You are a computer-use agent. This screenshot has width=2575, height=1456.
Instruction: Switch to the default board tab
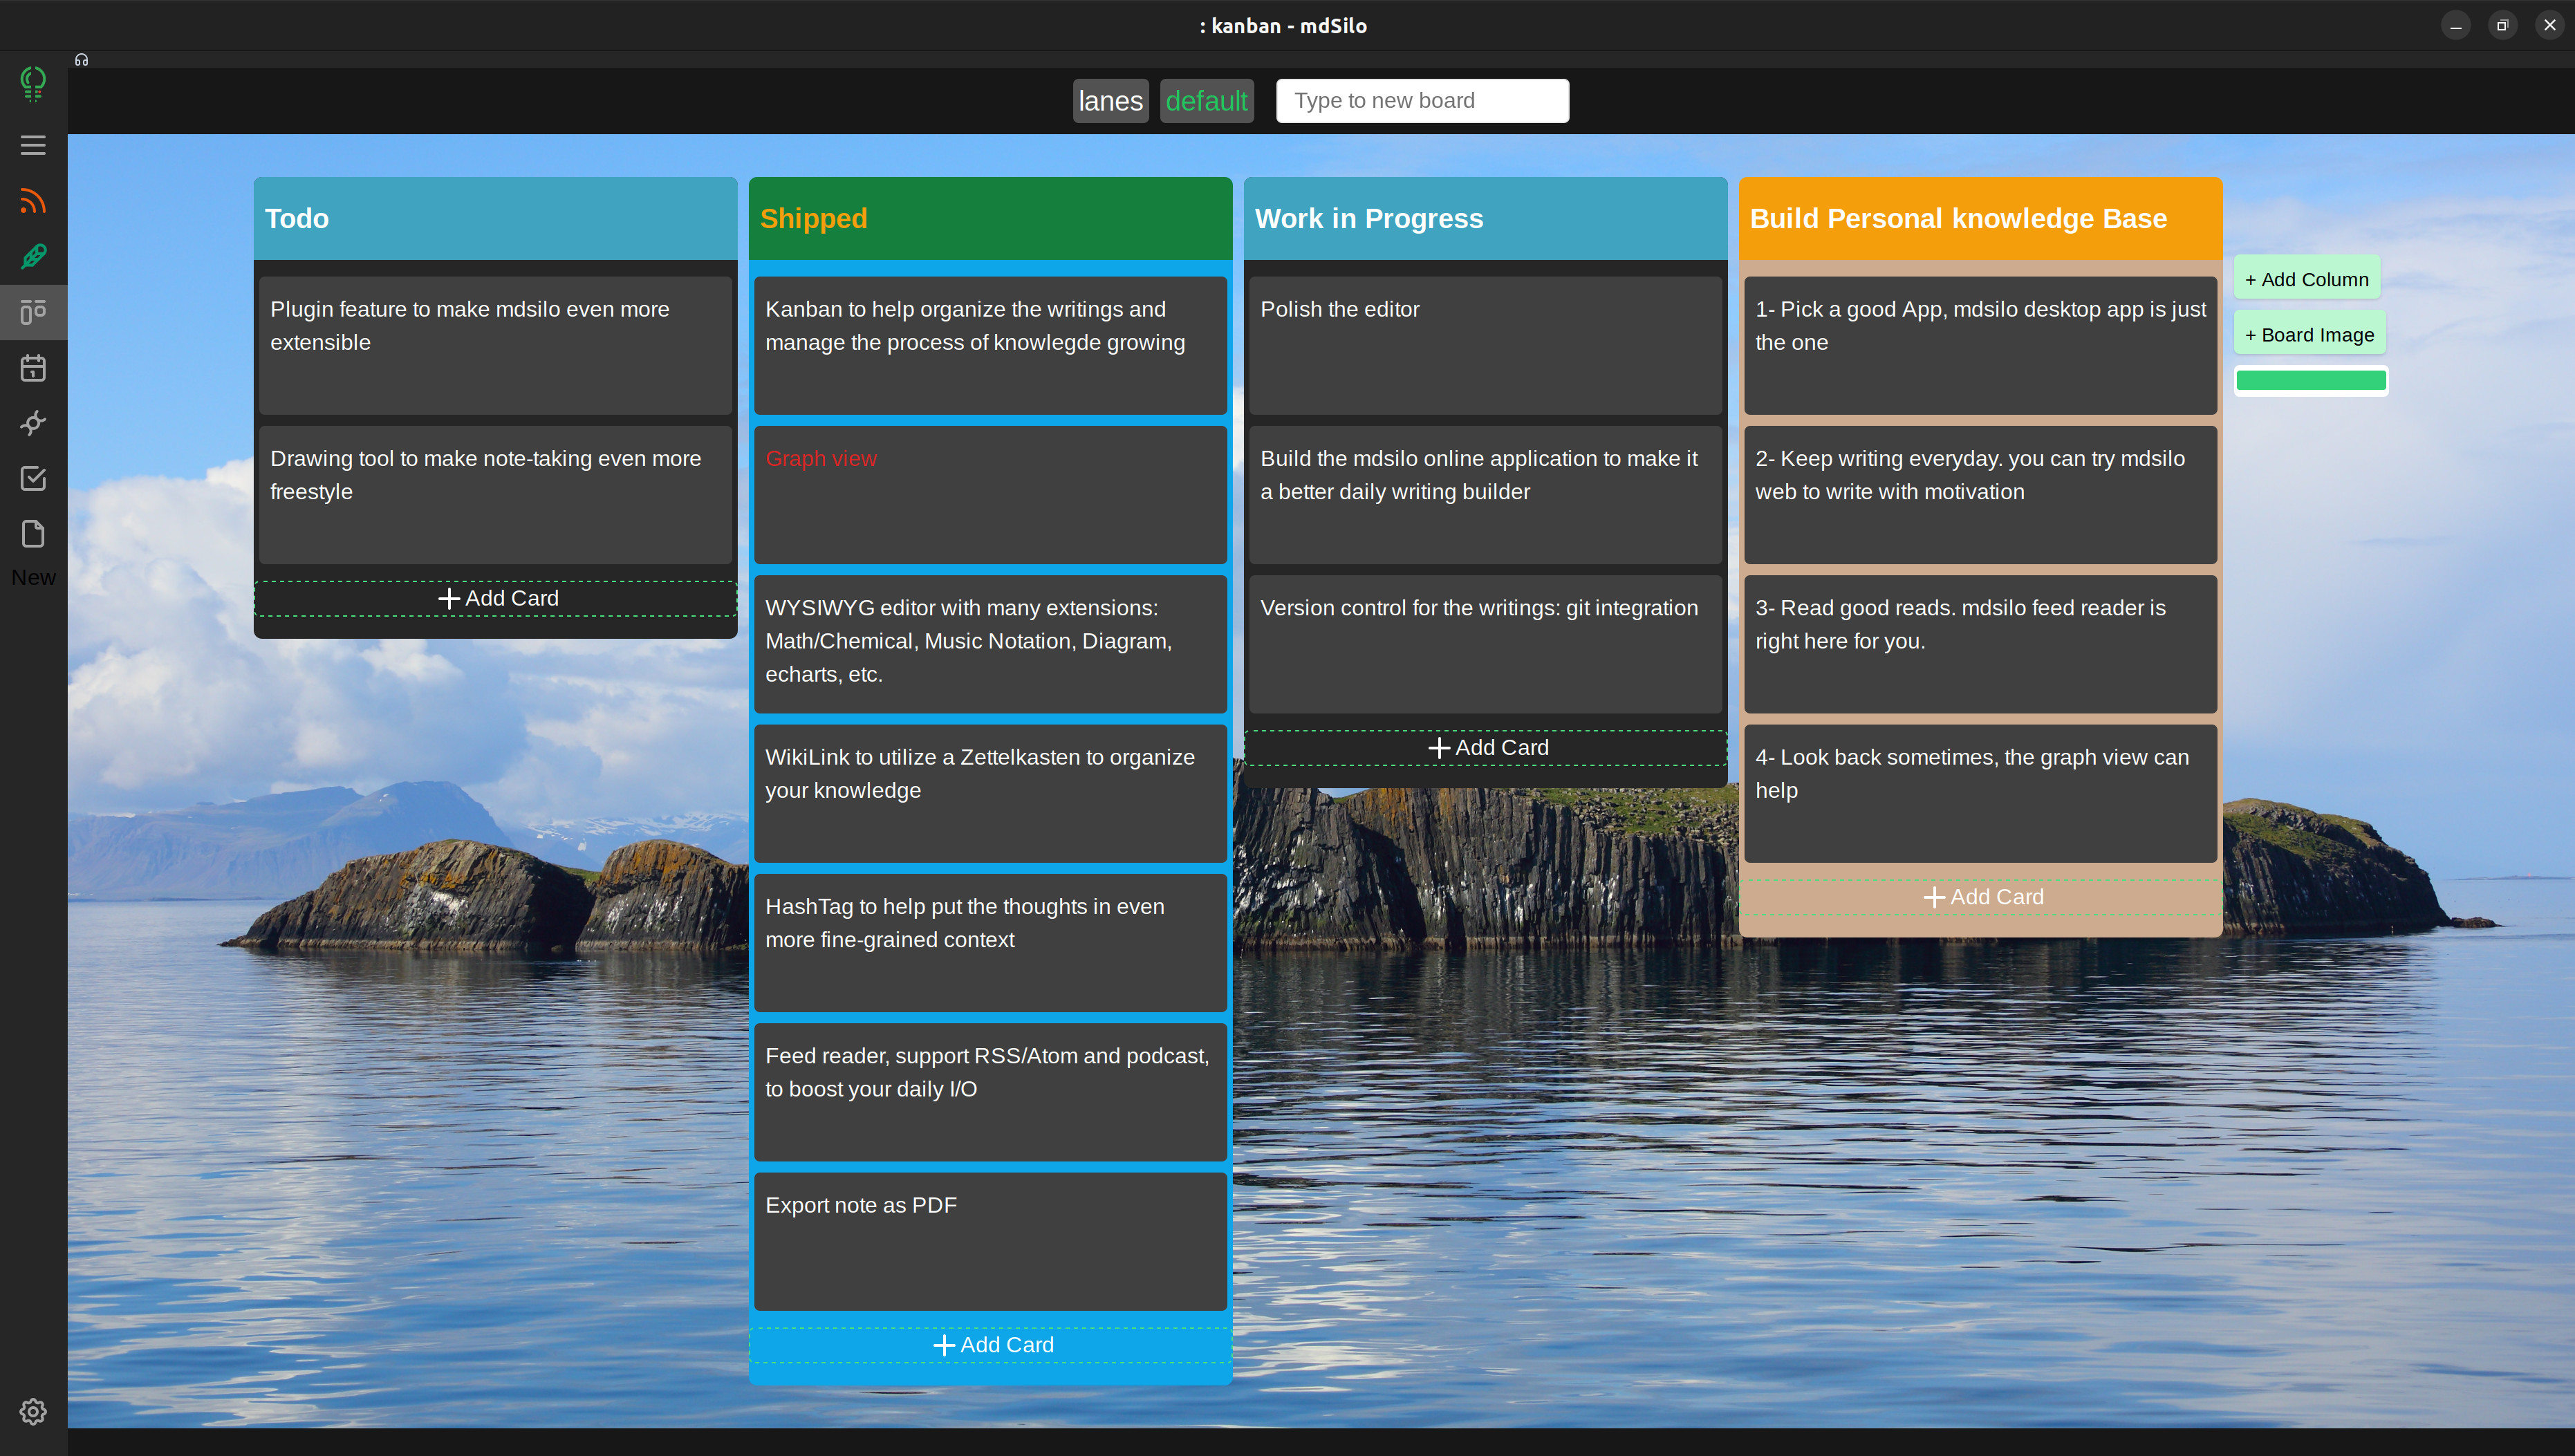coord(1206,101)
